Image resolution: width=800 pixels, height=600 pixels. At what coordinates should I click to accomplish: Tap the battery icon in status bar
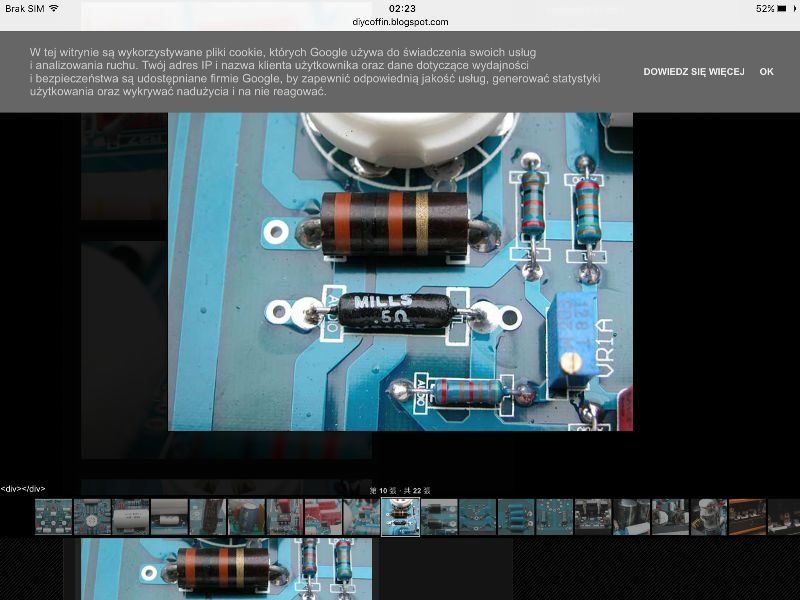tap(783, 8)
